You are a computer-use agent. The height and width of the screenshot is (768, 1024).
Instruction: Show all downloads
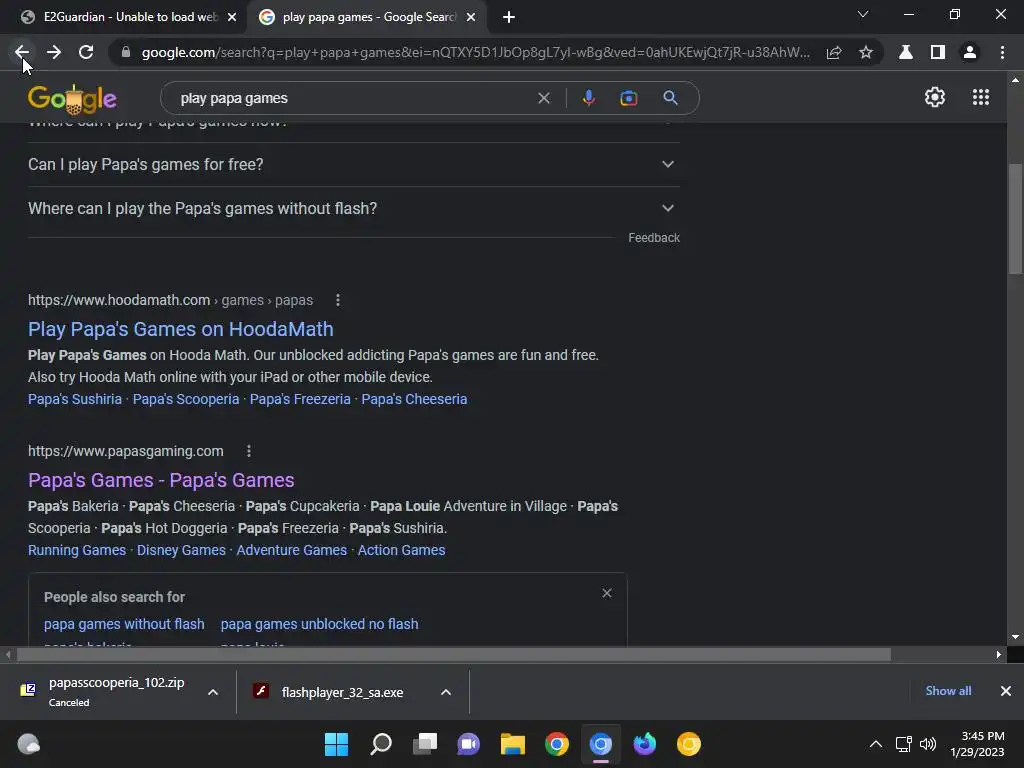(948, 691)
